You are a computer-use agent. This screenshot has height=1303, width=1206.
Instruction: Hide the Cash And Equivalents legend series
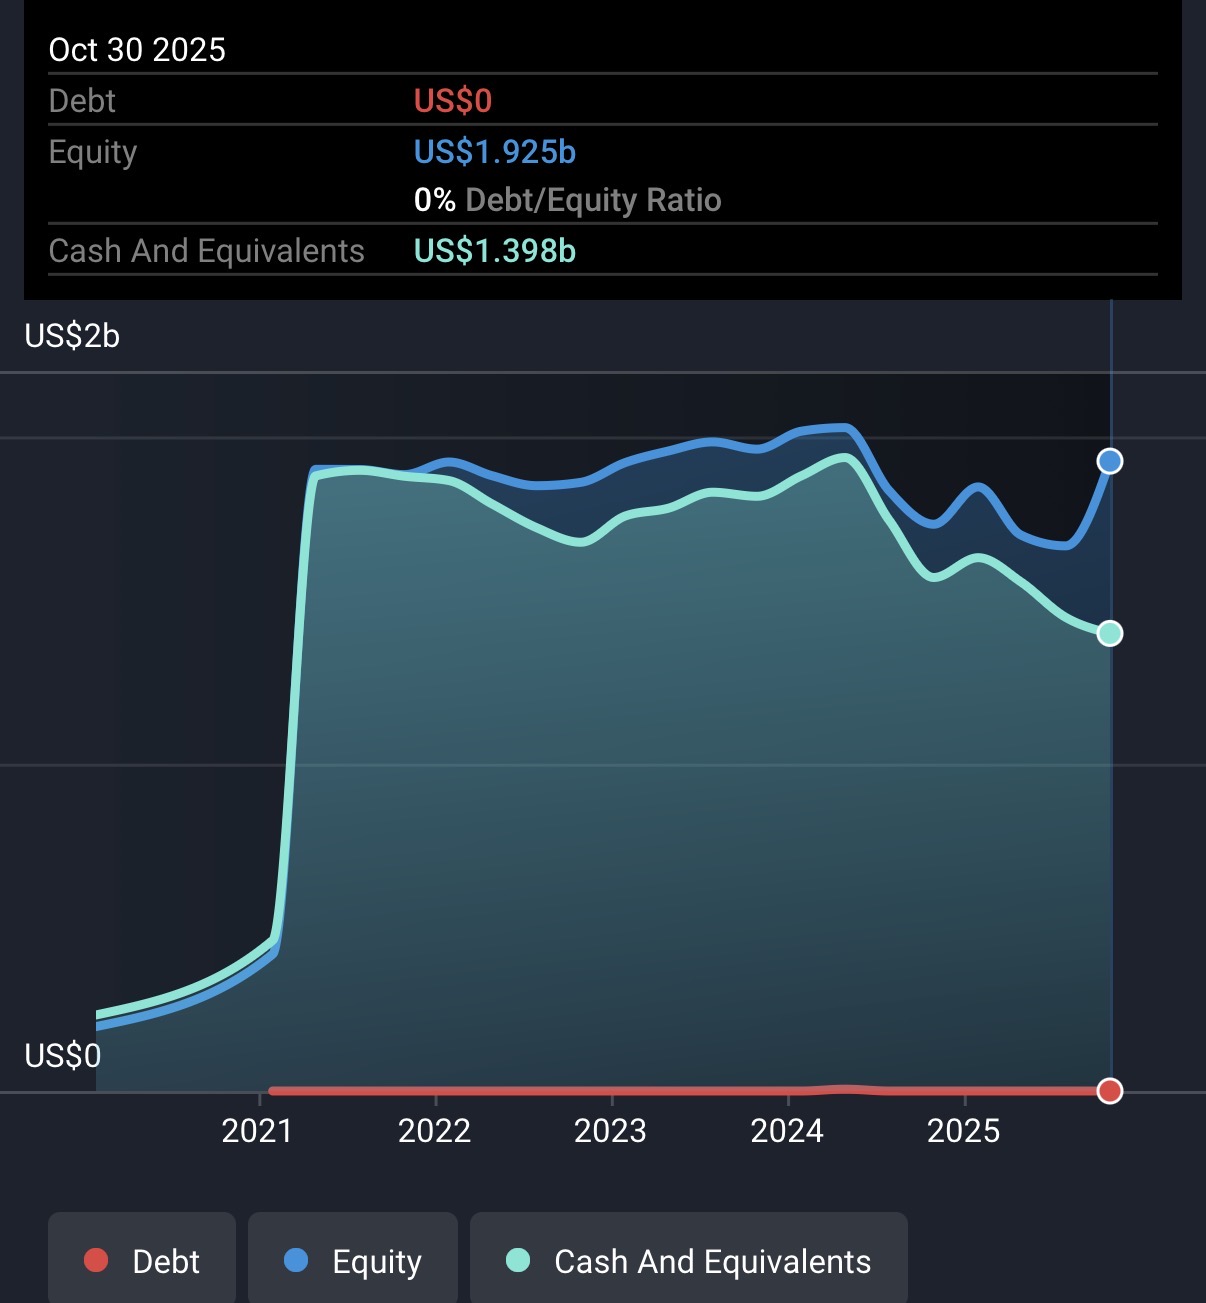689,1261
